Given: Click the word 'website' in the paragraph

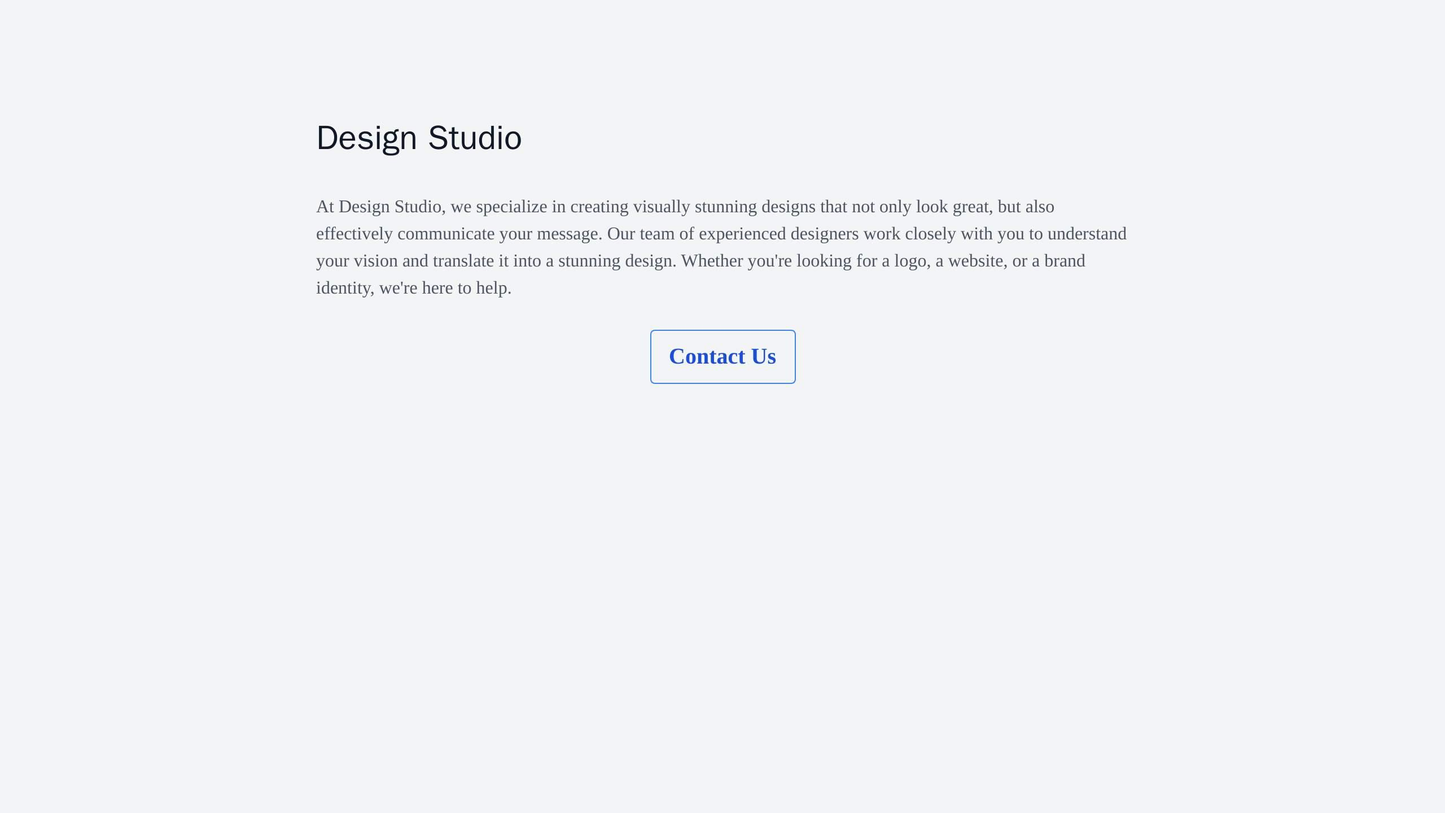Looking at the screenshot, I should (x=976, y=261).
